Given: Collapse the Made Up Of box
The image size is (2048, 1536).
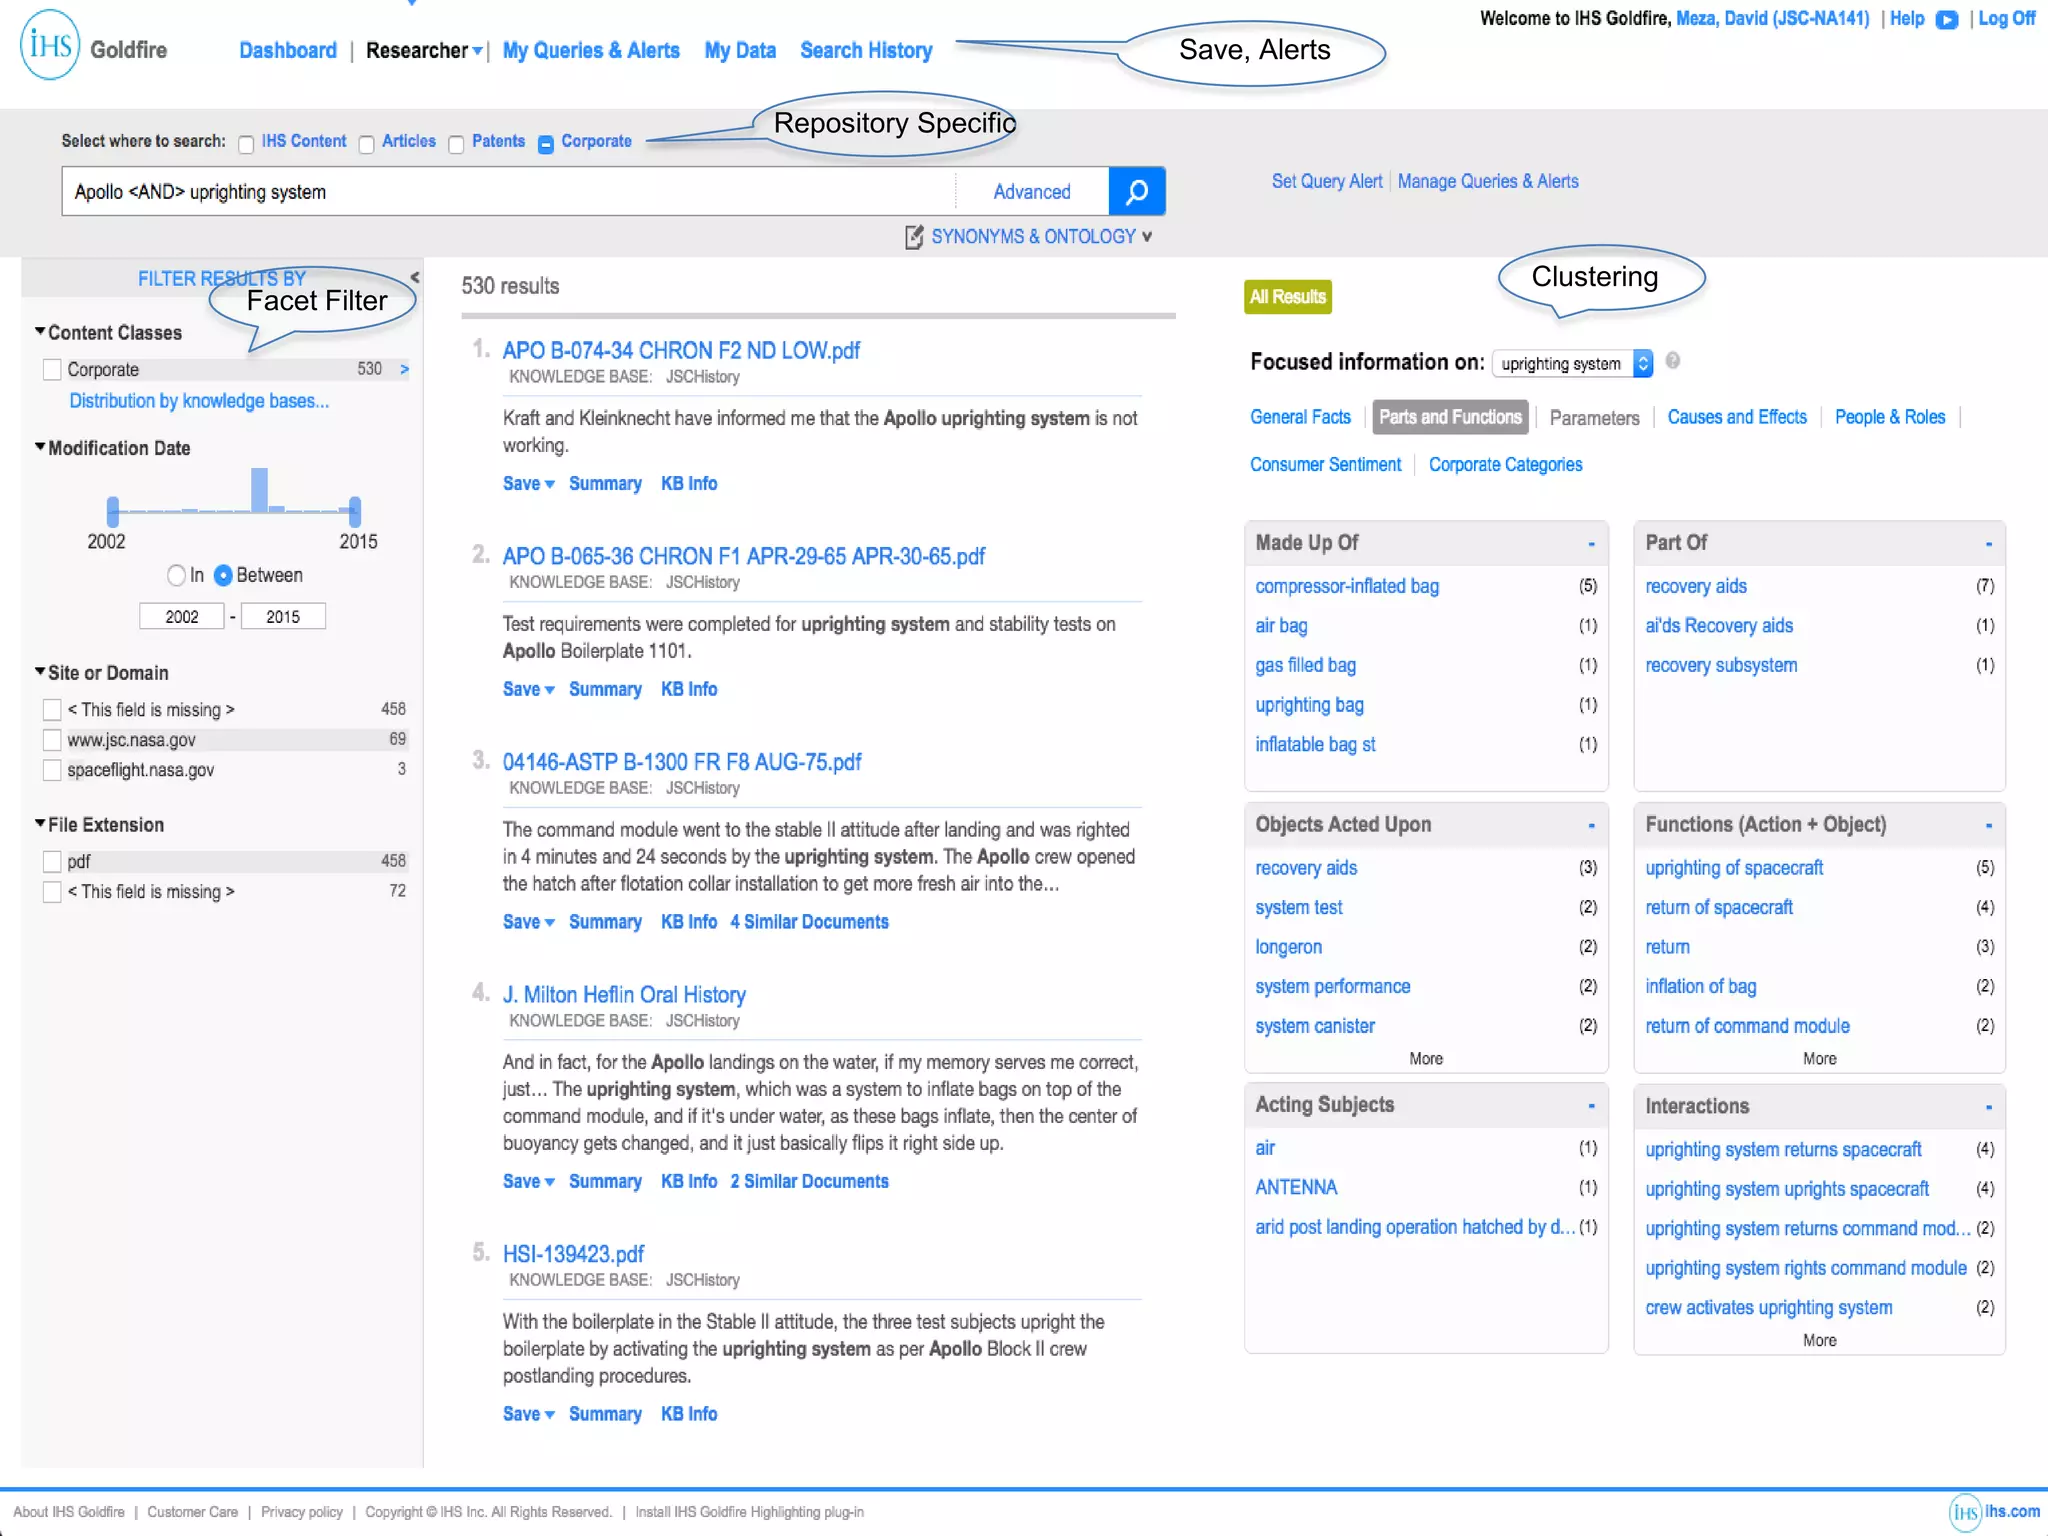Looking at the screenshot, I should 1591,544.
